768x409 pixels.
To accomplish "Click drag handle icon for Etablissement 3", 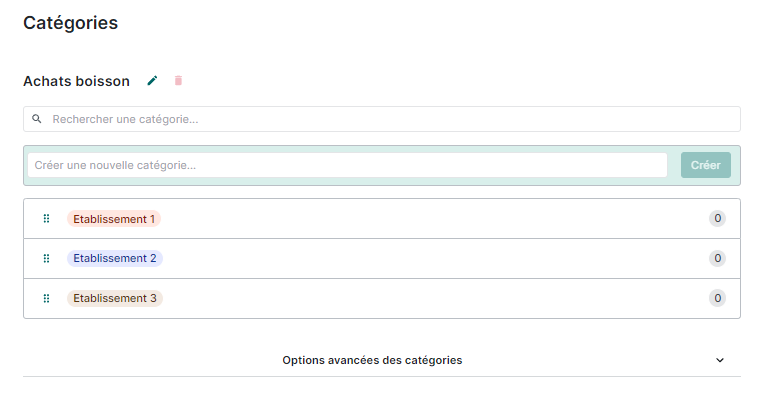I will (46, 298).
